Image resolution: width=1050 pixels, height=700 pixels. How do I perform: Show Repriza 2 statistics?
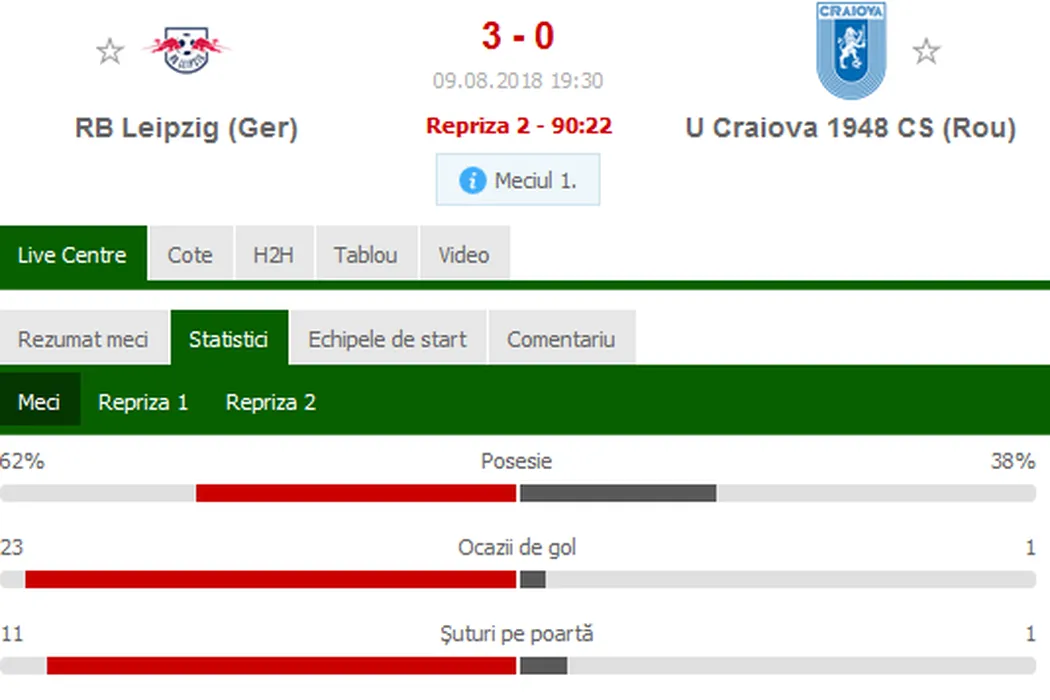pyautogui.click(x=271, y=402)
